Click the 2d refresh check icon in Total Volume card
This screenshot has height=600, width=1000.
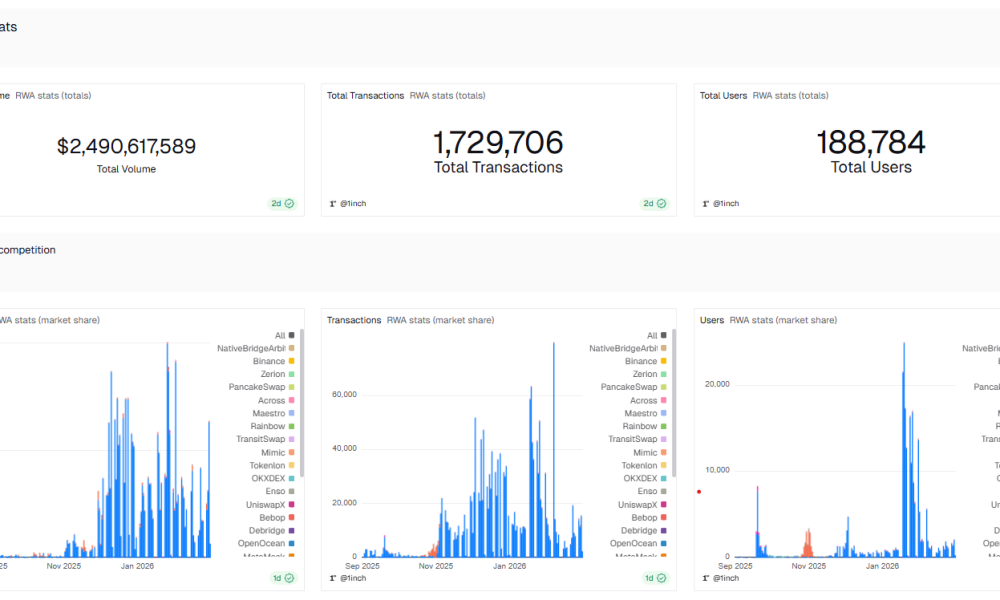[289, 203]
